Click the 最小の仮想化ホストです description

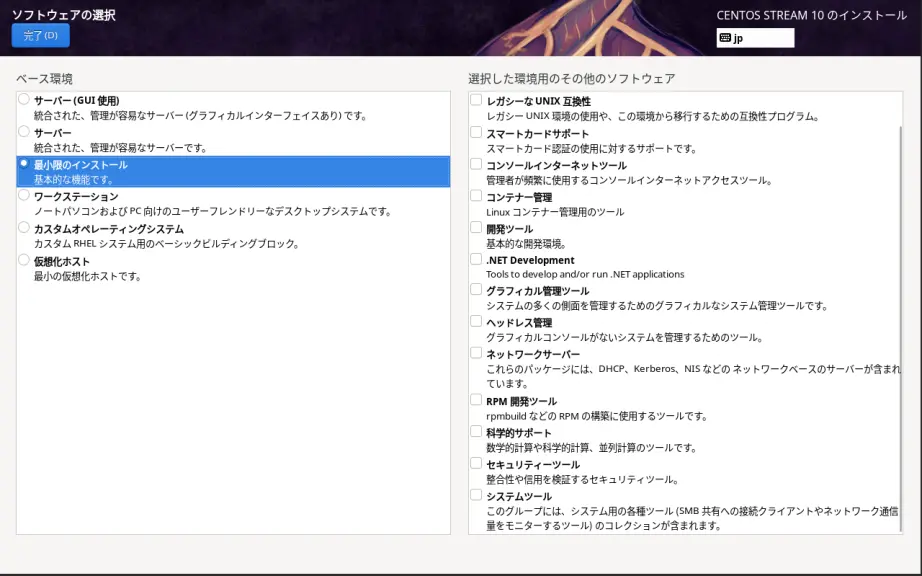[x=87, y=276]
